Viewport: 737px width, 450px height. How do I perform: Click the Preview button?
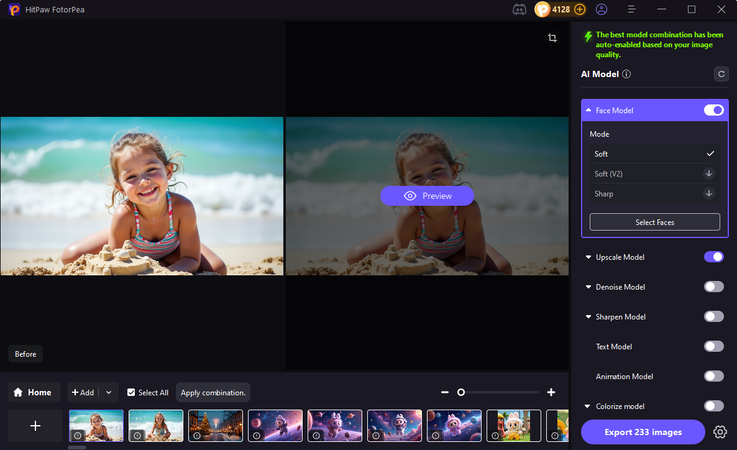click(427, 196)
